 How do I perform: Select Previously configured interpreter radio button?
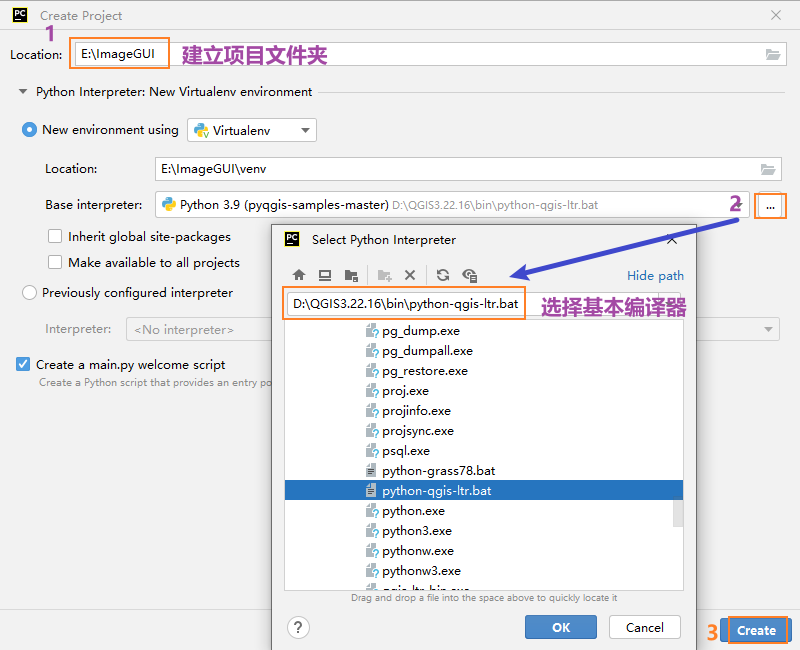(29, 292)
